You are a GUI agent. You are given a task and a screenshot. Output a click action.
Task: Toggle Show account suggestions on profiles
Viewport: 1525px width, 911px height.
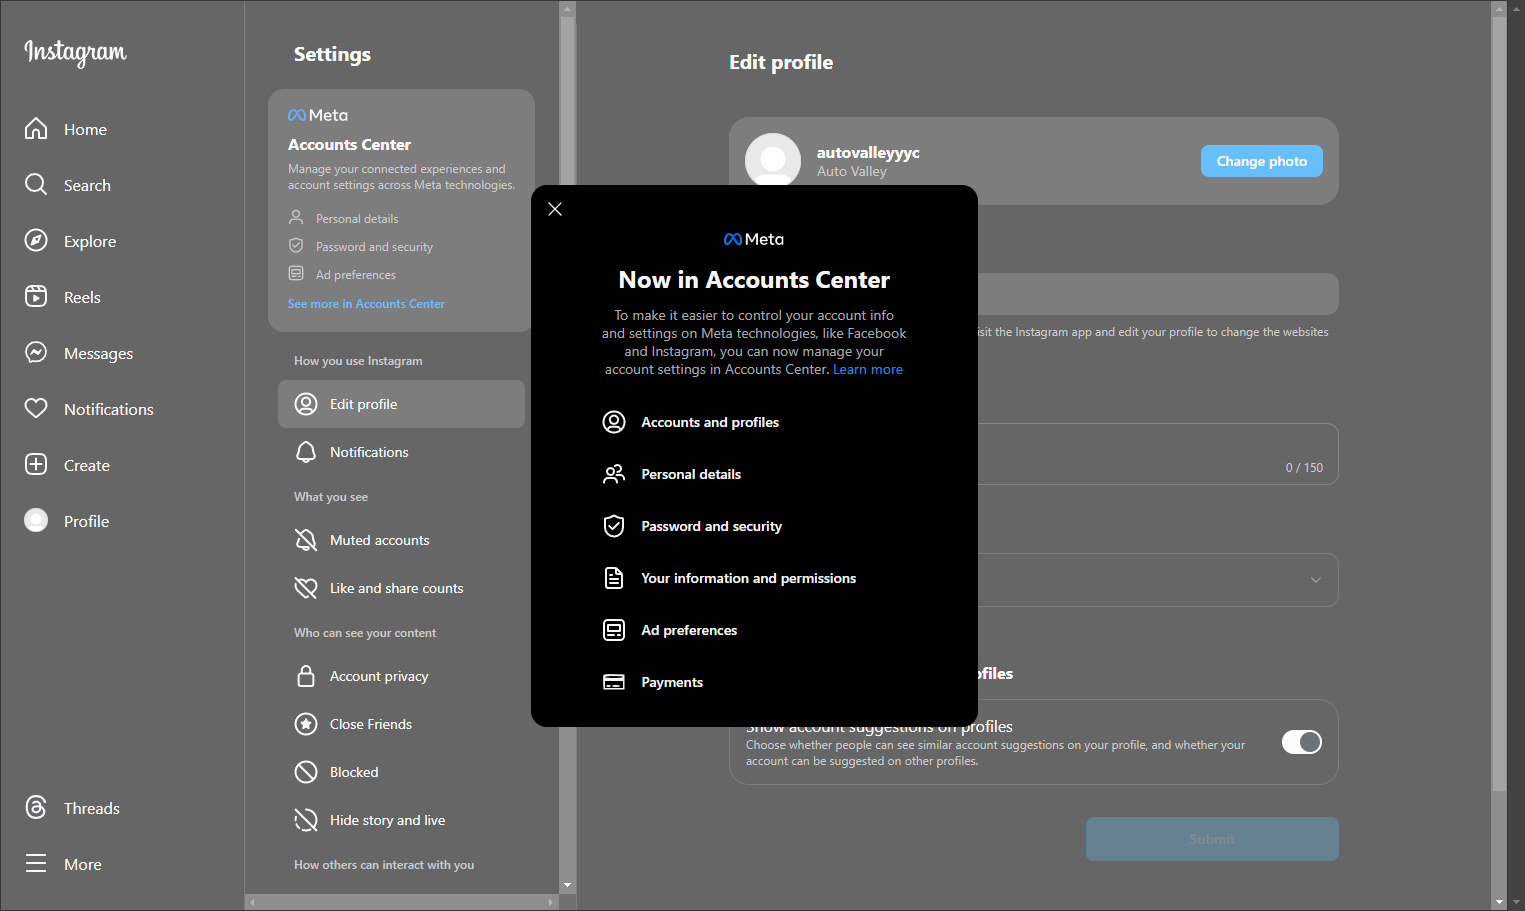[1302, 742]
